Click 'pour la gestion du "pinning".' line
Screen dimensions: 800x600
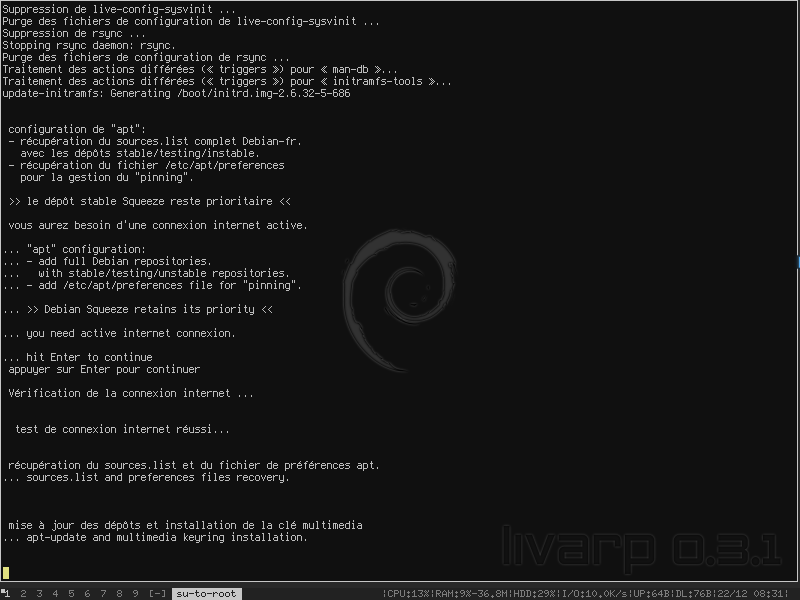pyautogui.click(x=107, y=177)
